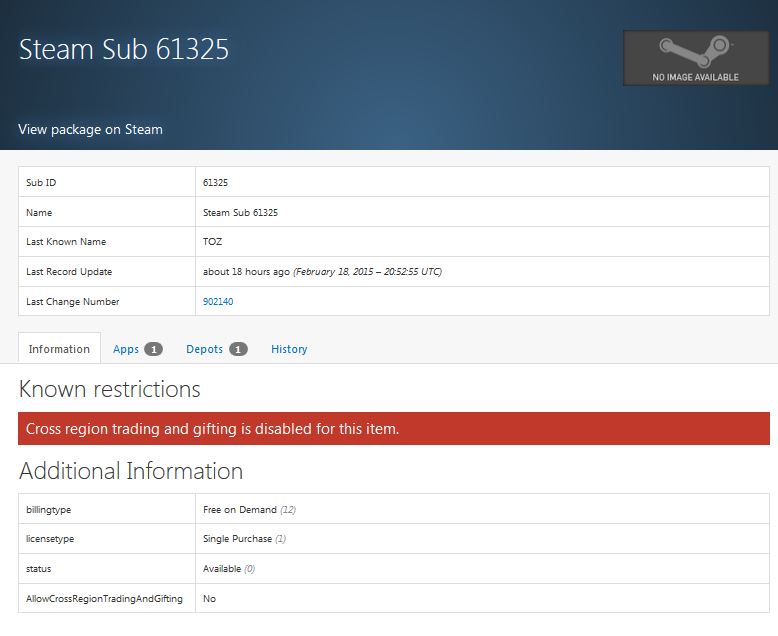Click the 'Last Record Update' row label
The image size is (778, 636).
(69, 272)
